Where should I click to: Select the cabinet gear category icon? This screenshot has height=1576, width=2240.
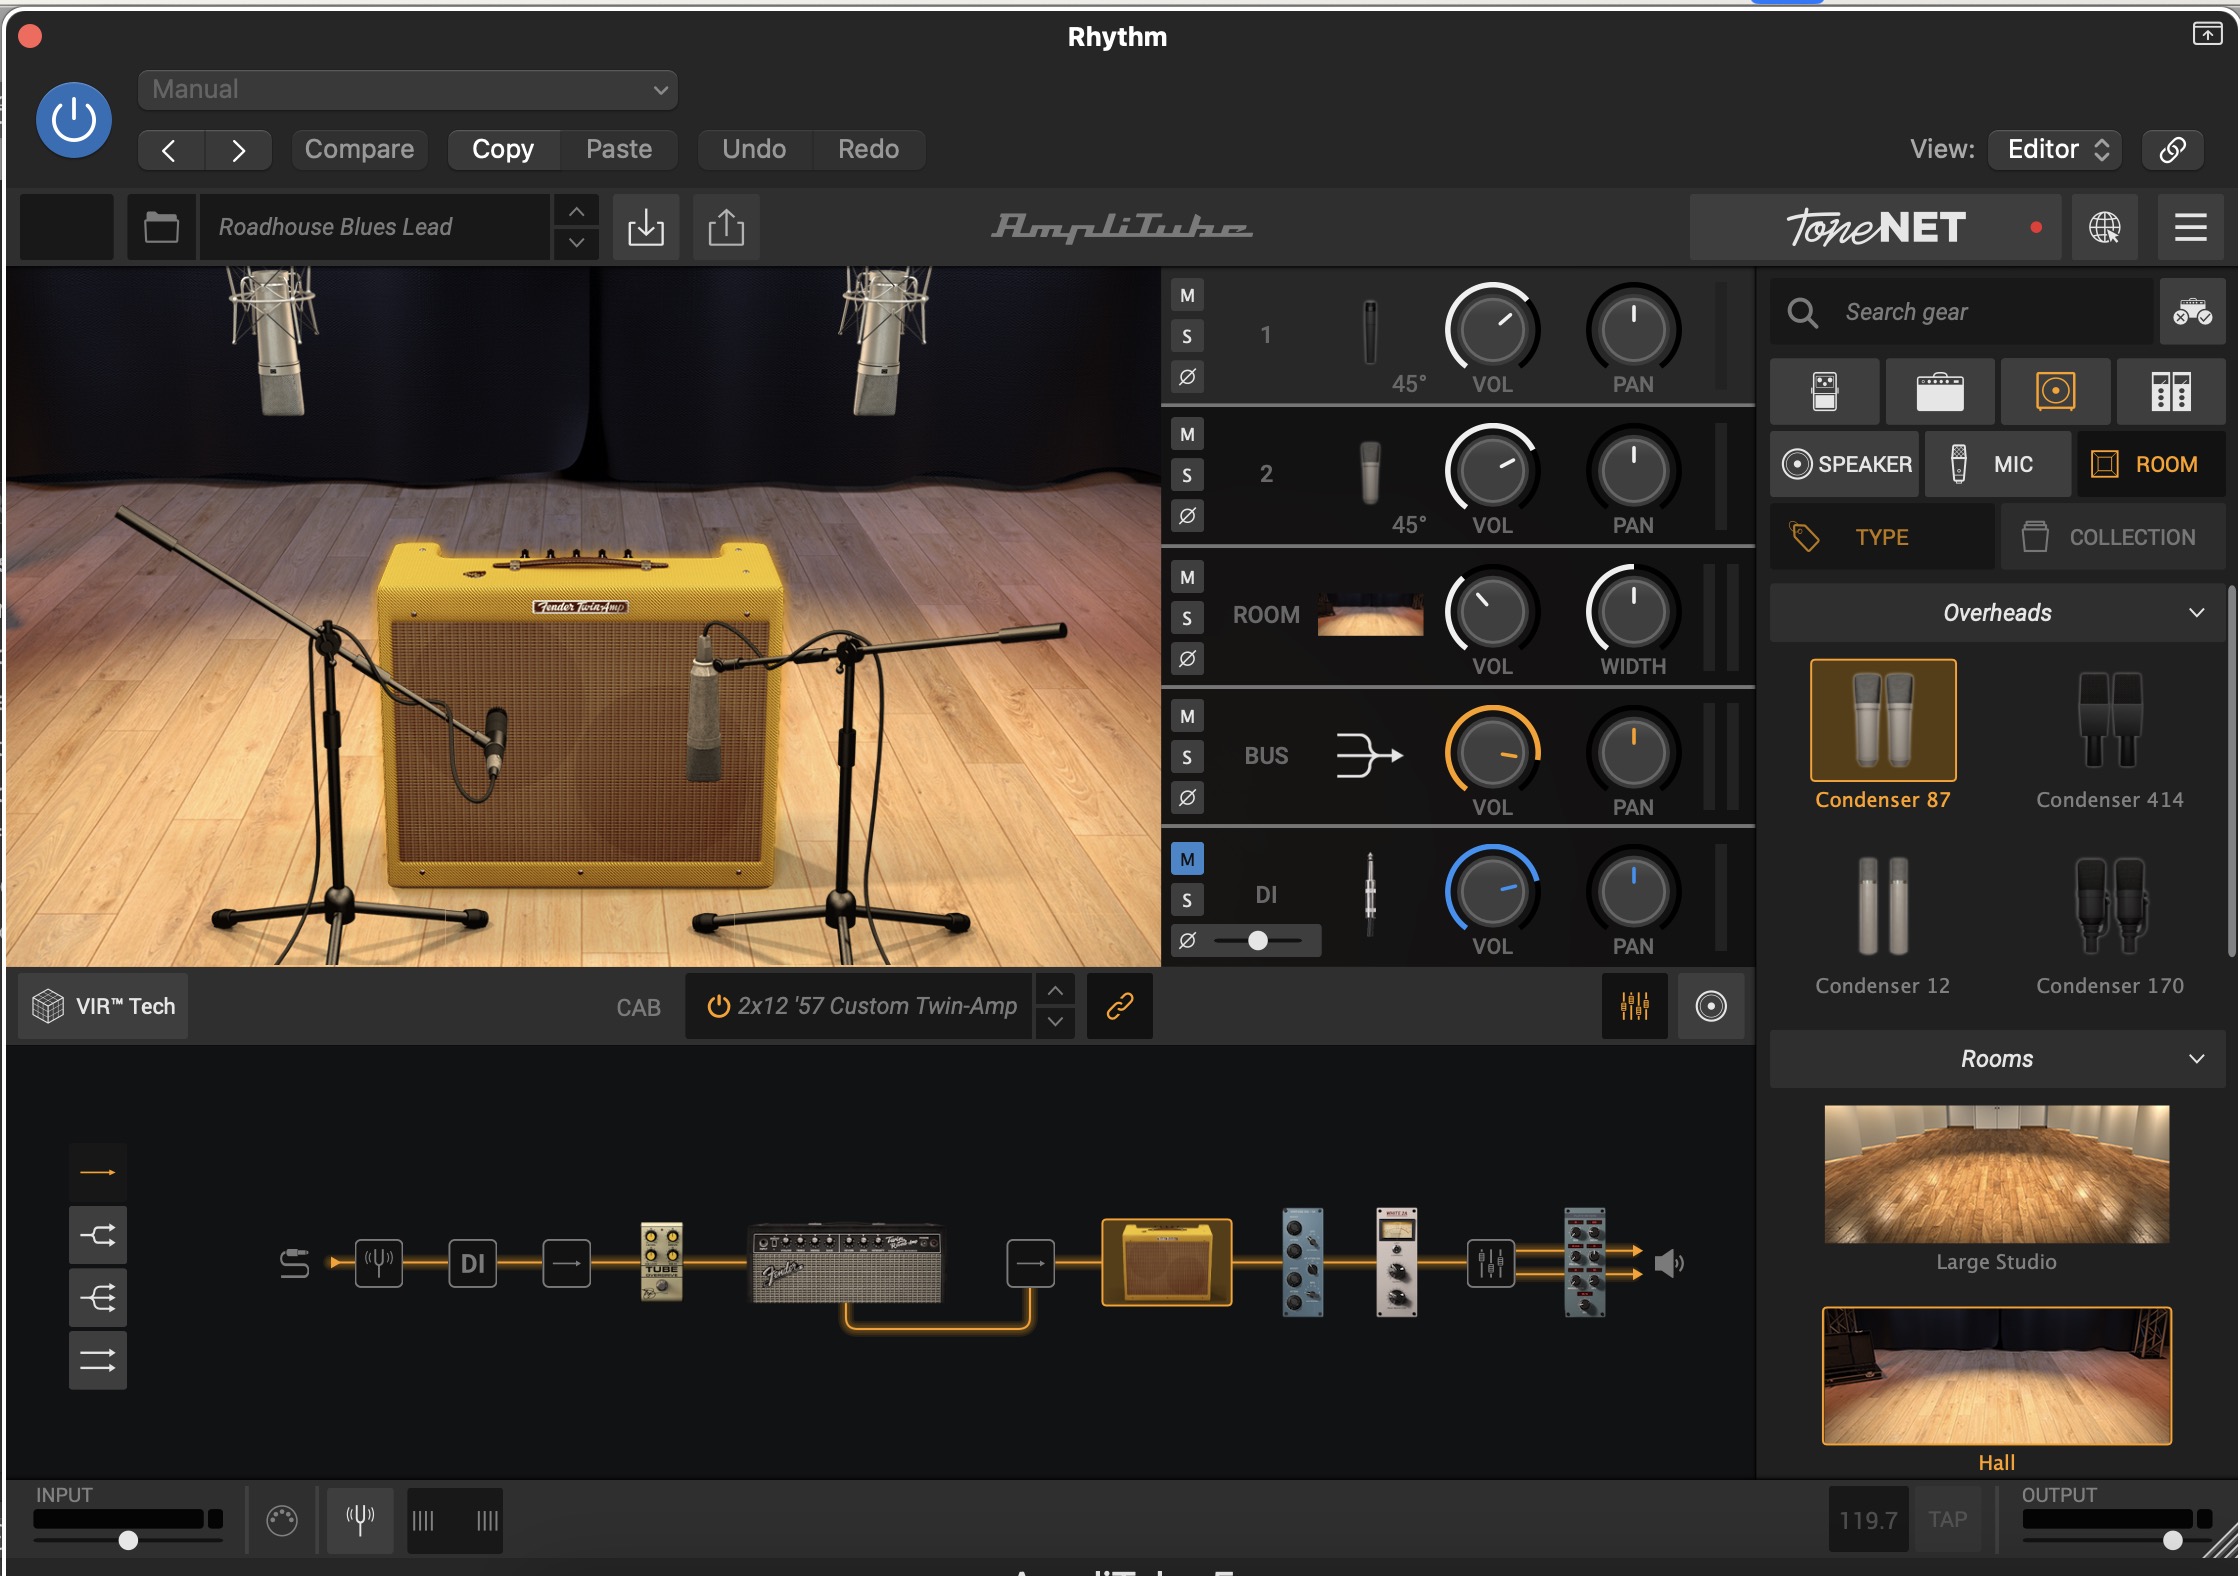coord(2056,392)
